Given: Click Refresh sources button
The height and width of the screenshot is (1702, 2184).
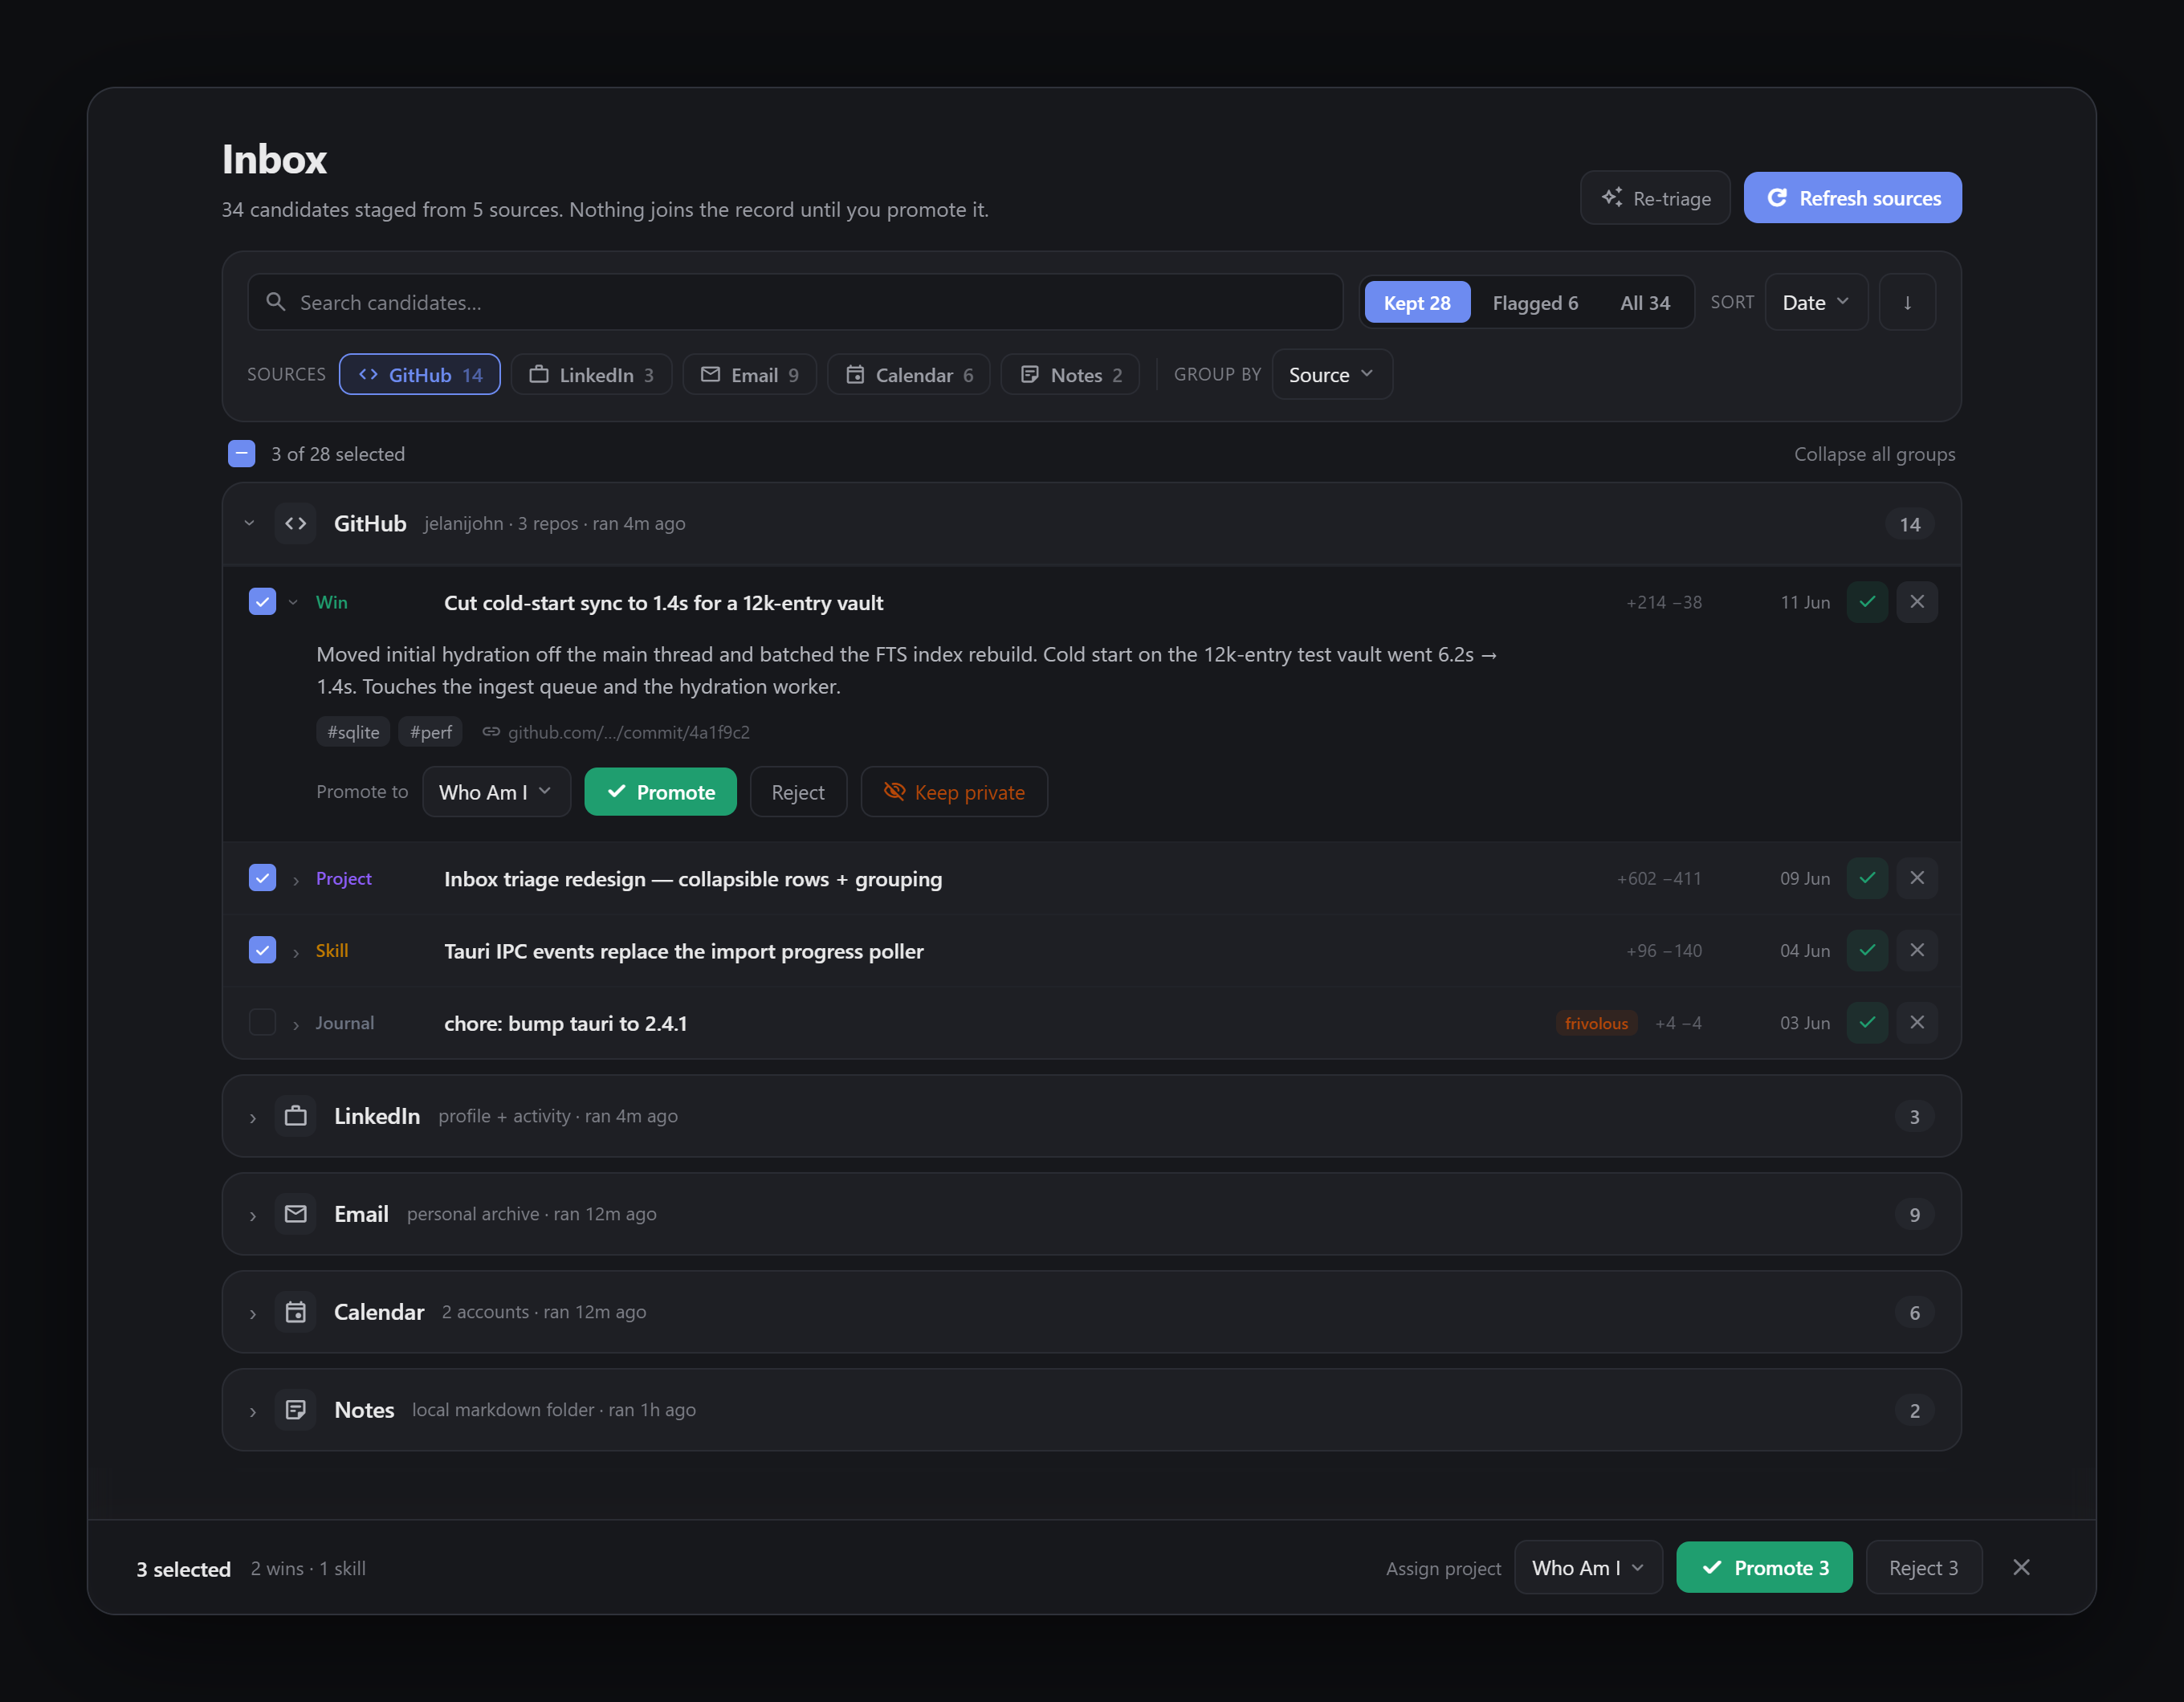Looking at the screenshot, I should (x=1852, y=198).
